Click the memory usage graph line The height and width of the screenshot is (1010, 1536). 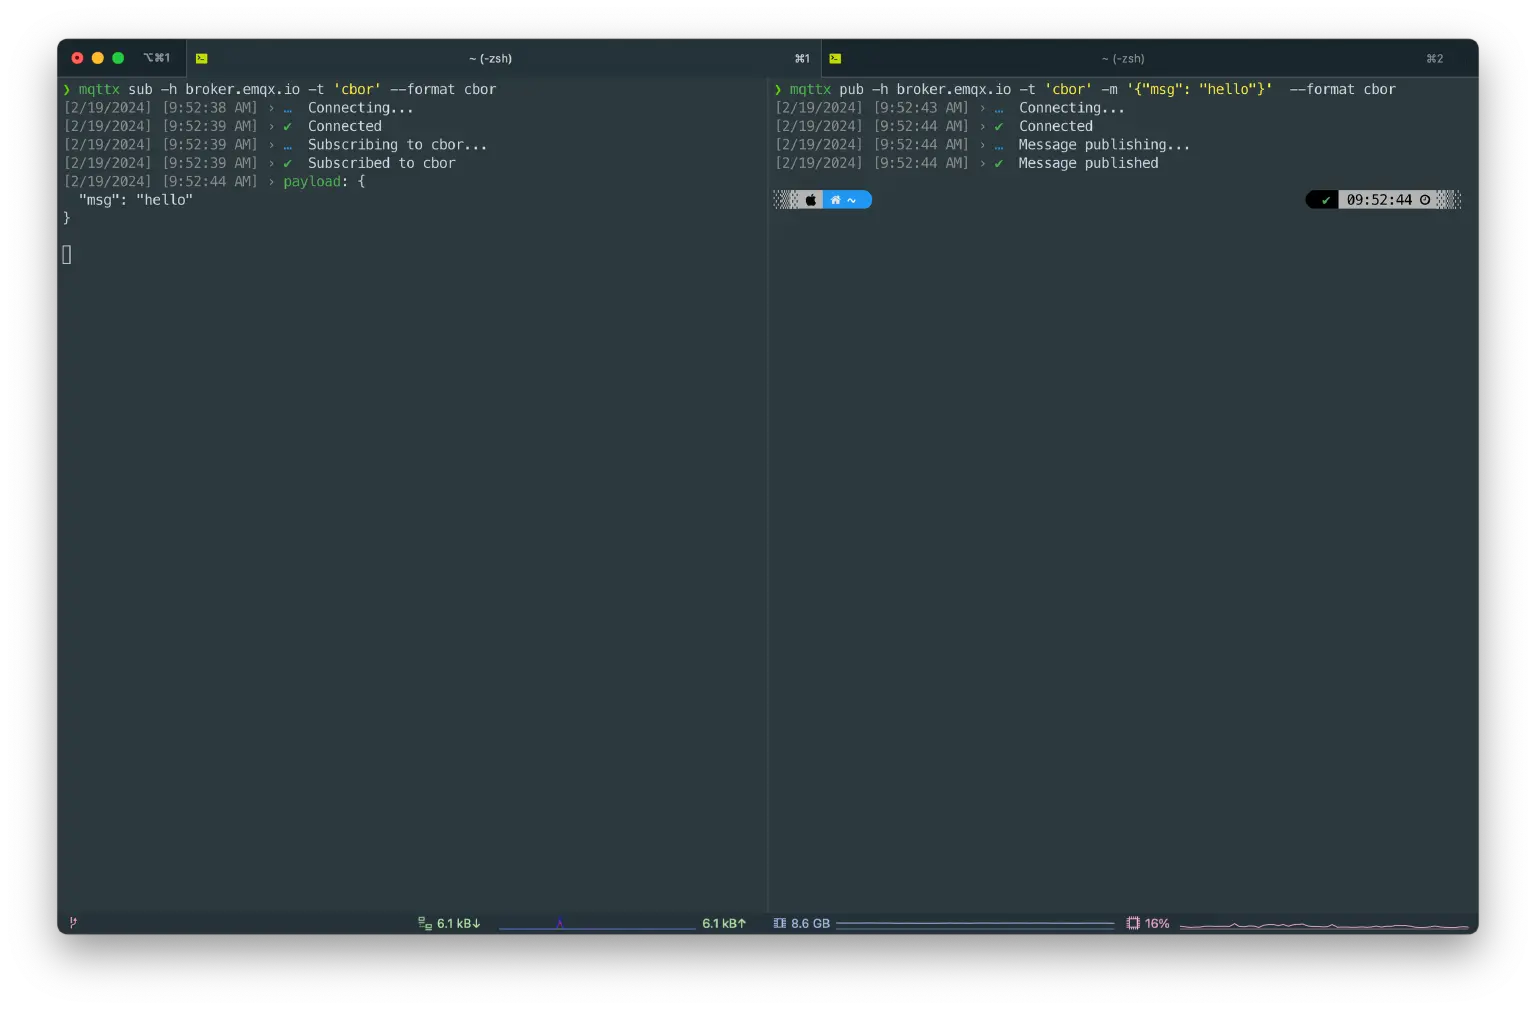click(974, 924)
